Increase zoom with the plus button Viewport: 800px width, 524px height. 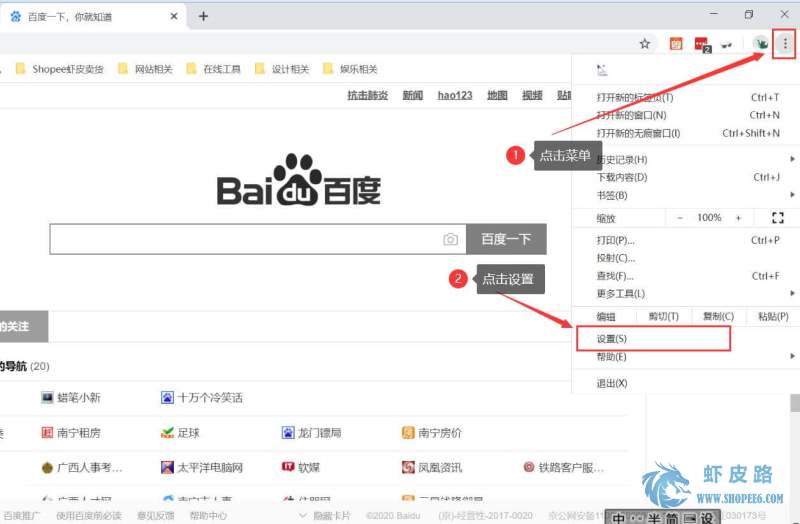click(x=738, y=218)
